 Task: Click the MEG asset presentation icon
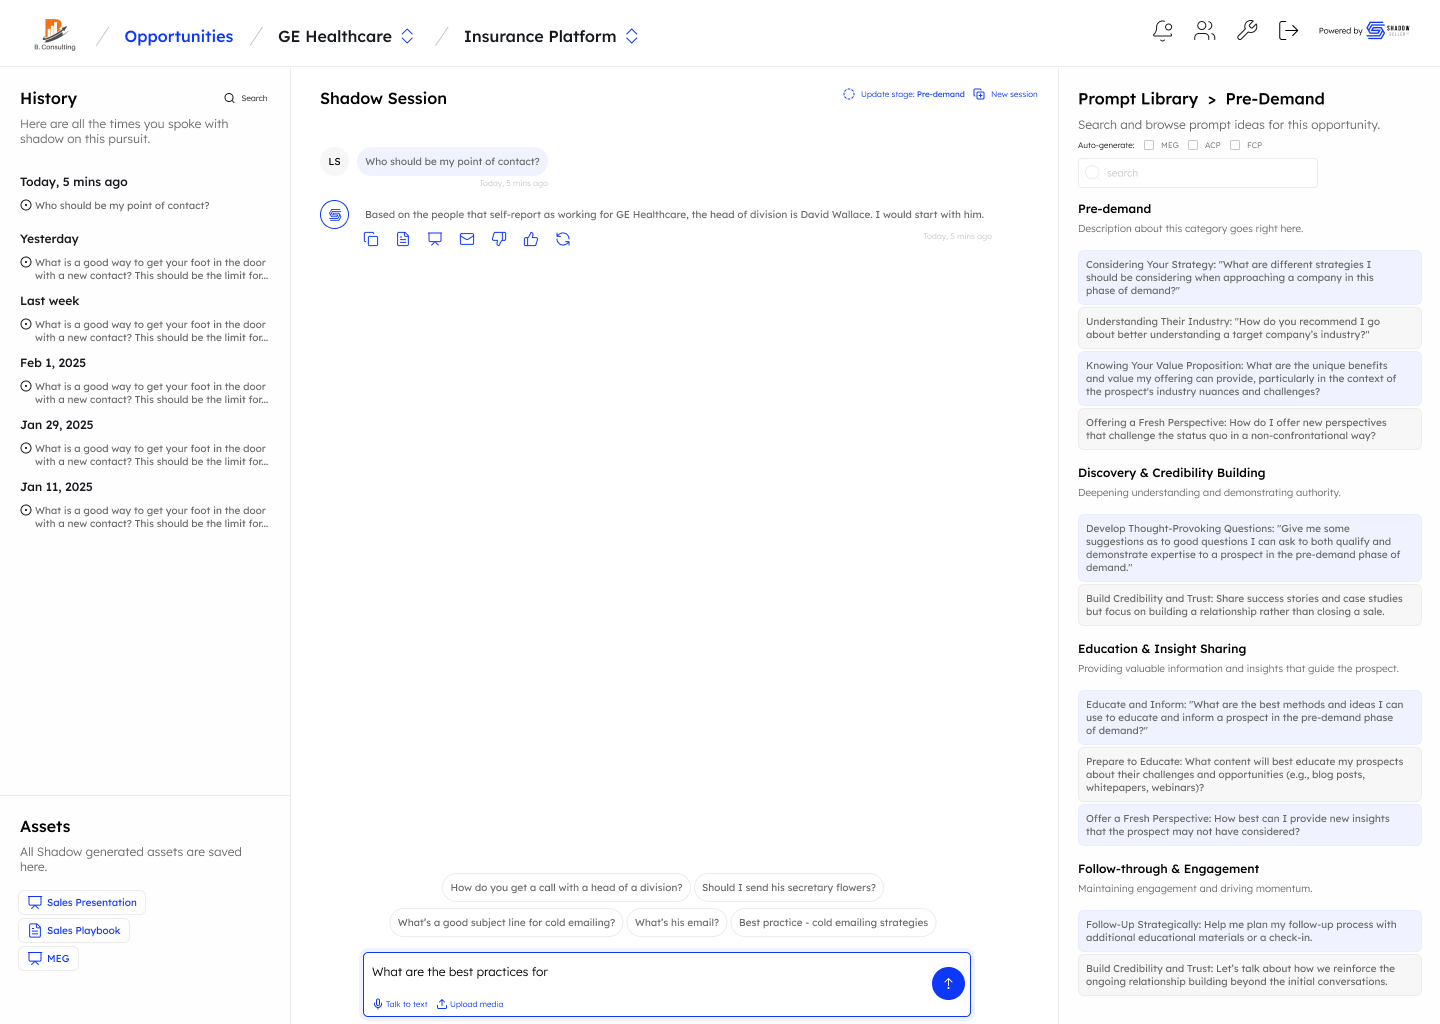(x=35, y=959)
